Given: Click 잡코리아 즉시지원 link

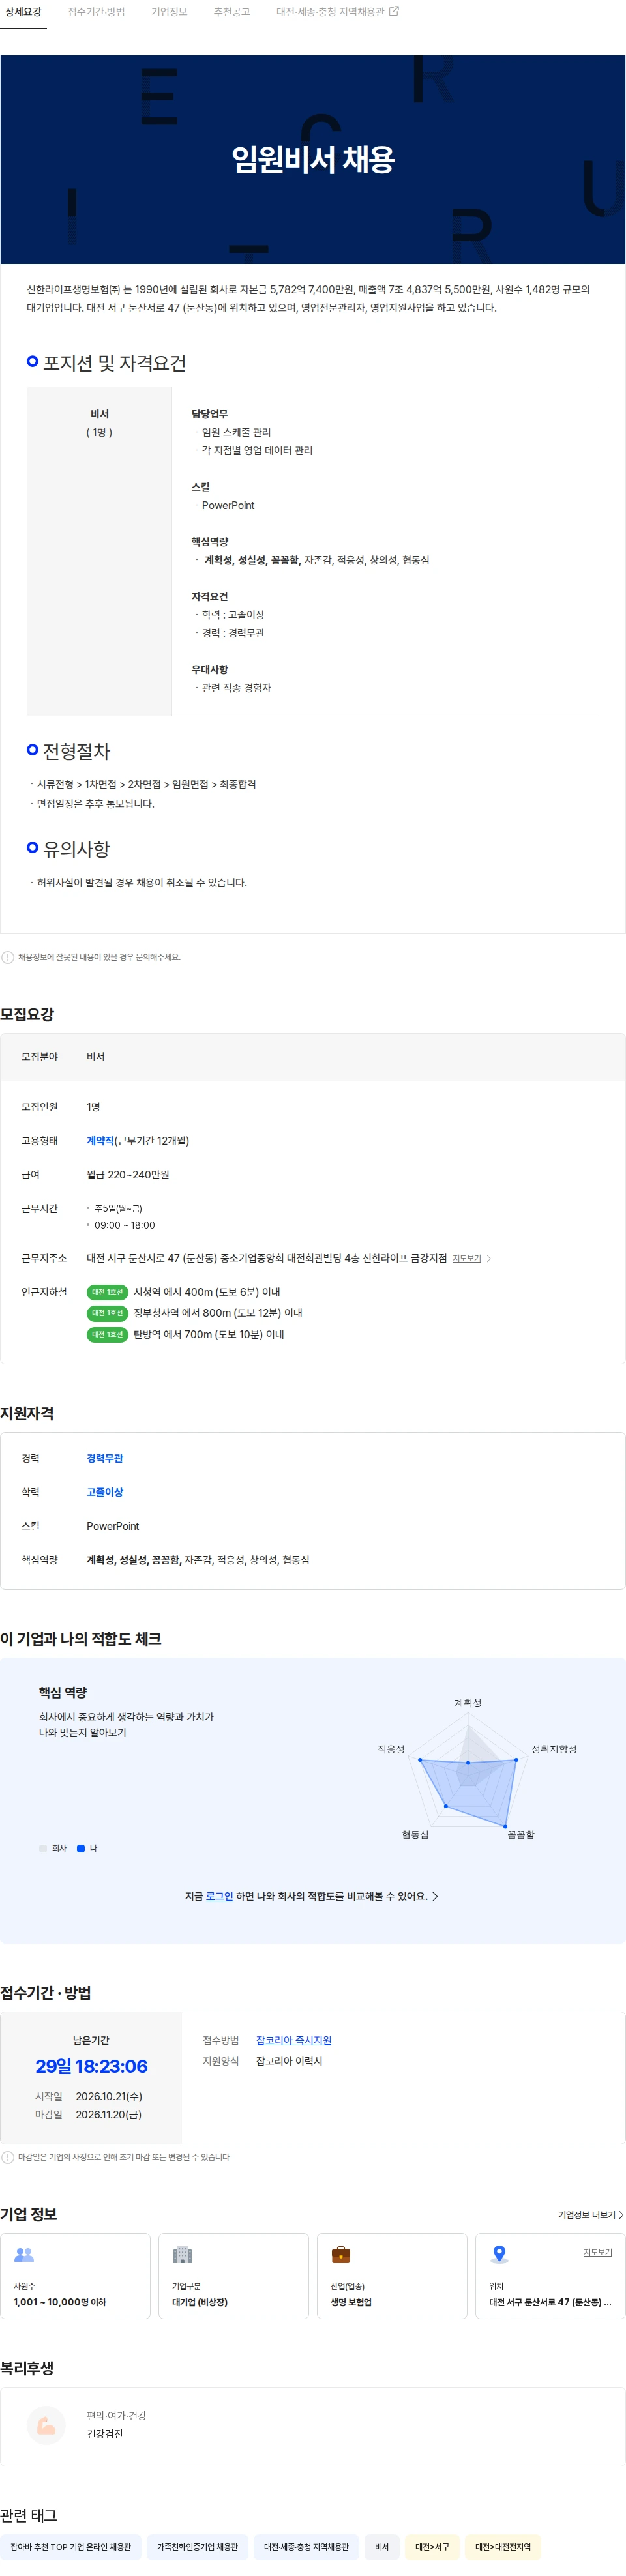Looking at the screenshot, I should pos(294,2040).
